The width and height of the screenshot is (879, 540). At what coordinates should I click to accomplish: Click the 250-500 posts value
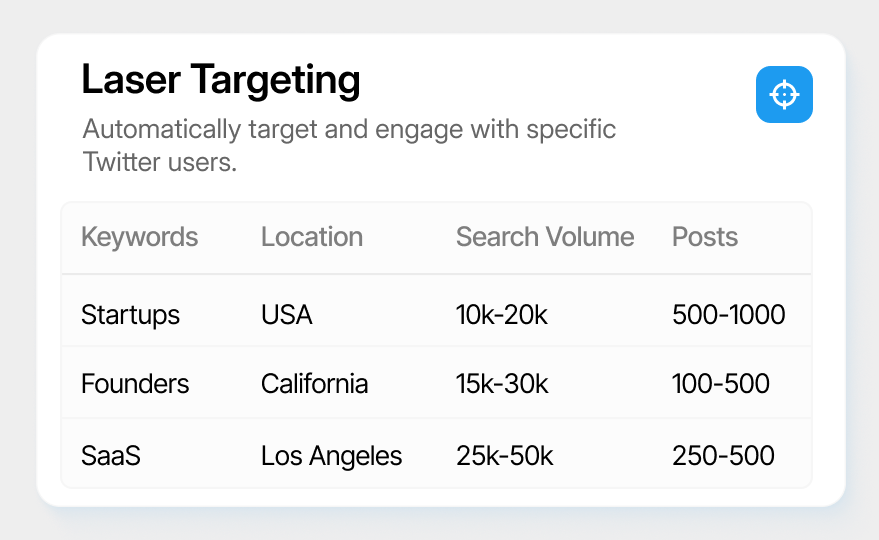click(x=724, y=455)
